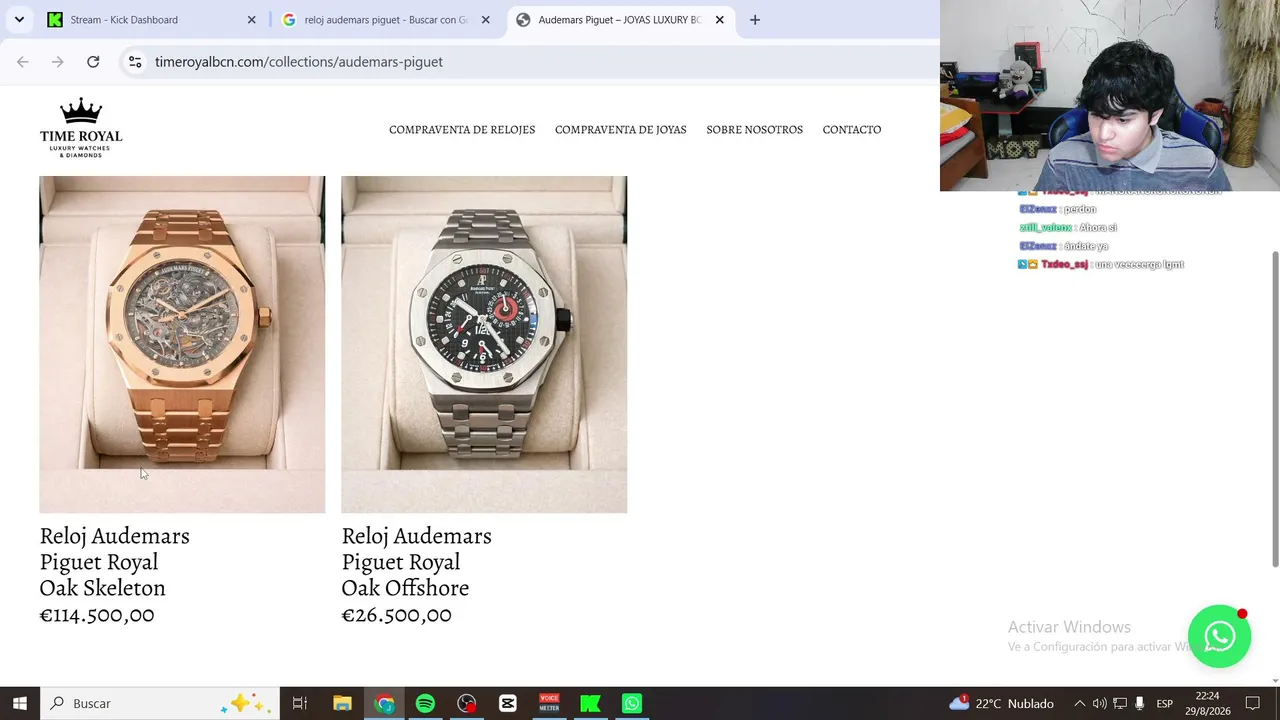
Task: Open VoiceMeeter from the taskbar
Action: [549, 703]
